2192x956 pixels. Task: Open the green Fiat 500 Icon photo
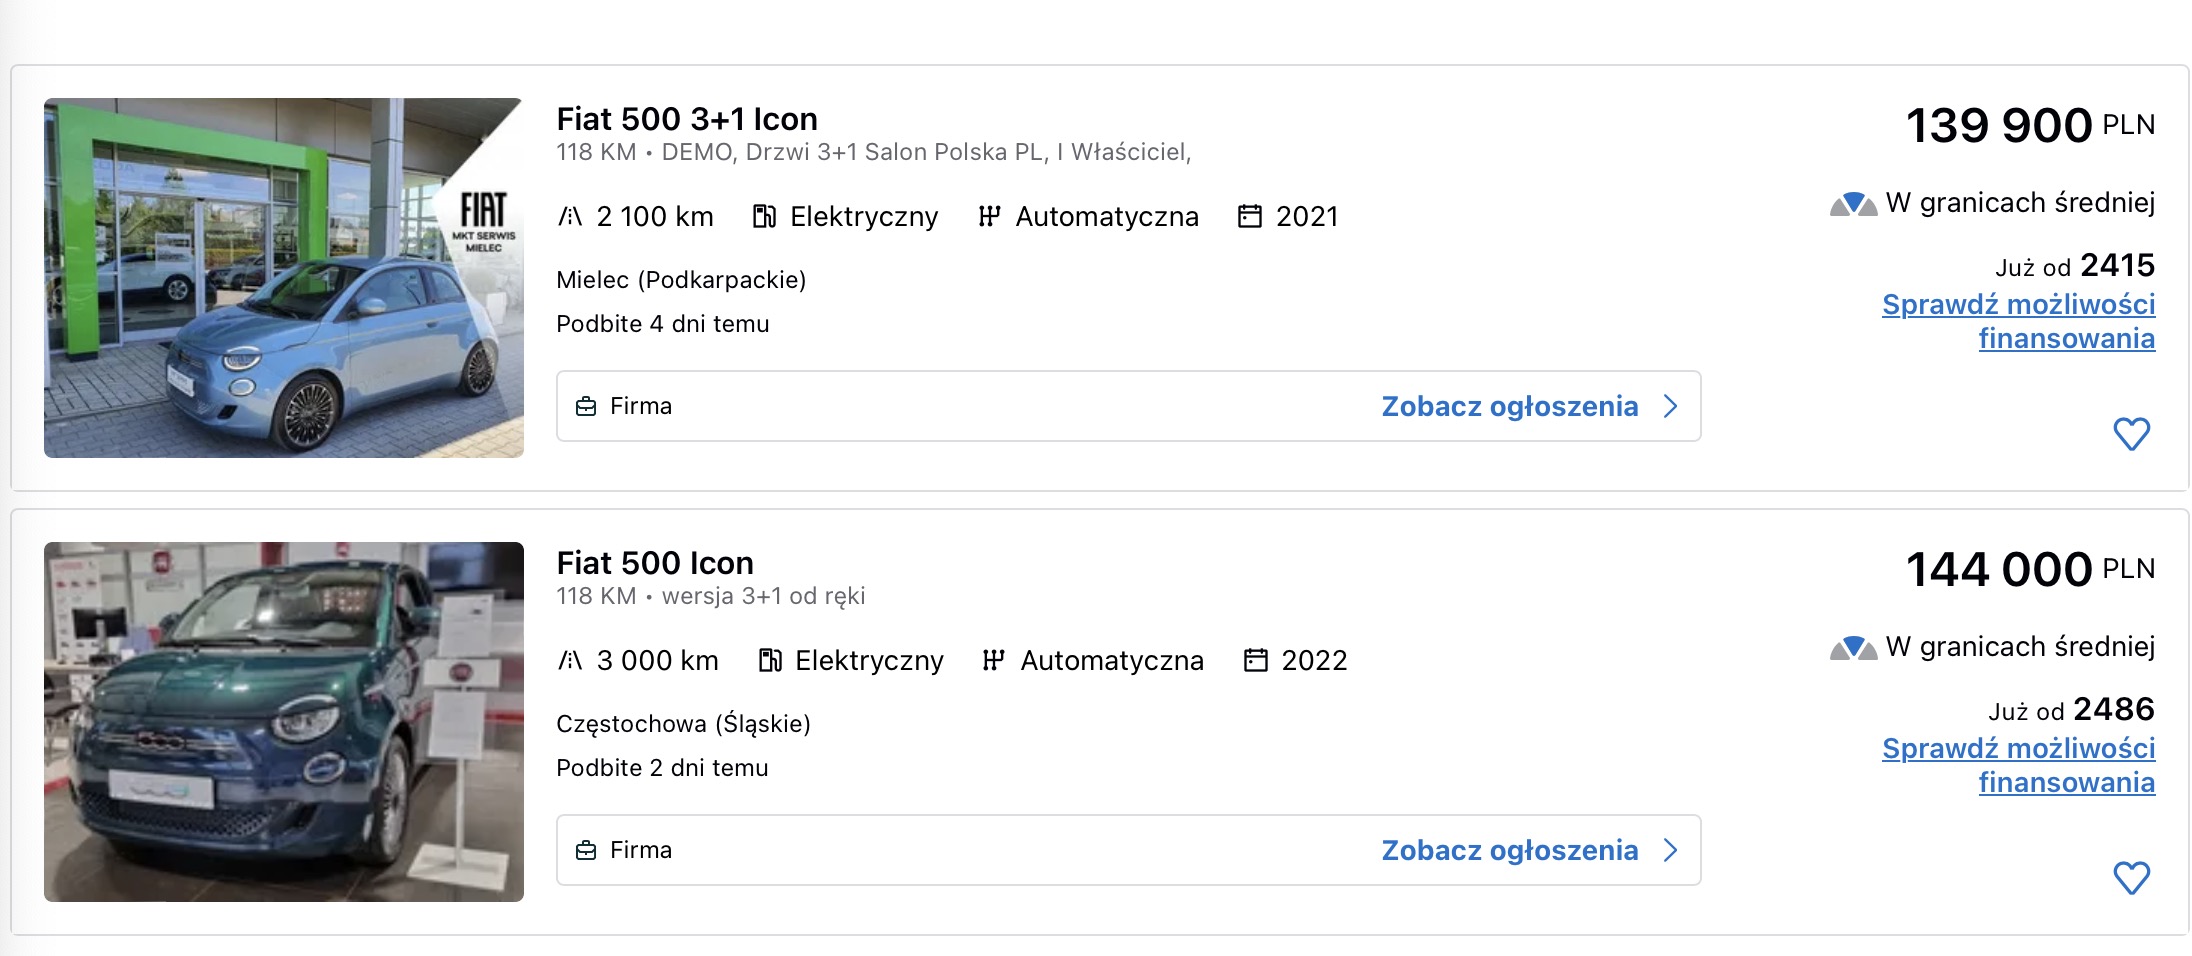coord(284,722)
